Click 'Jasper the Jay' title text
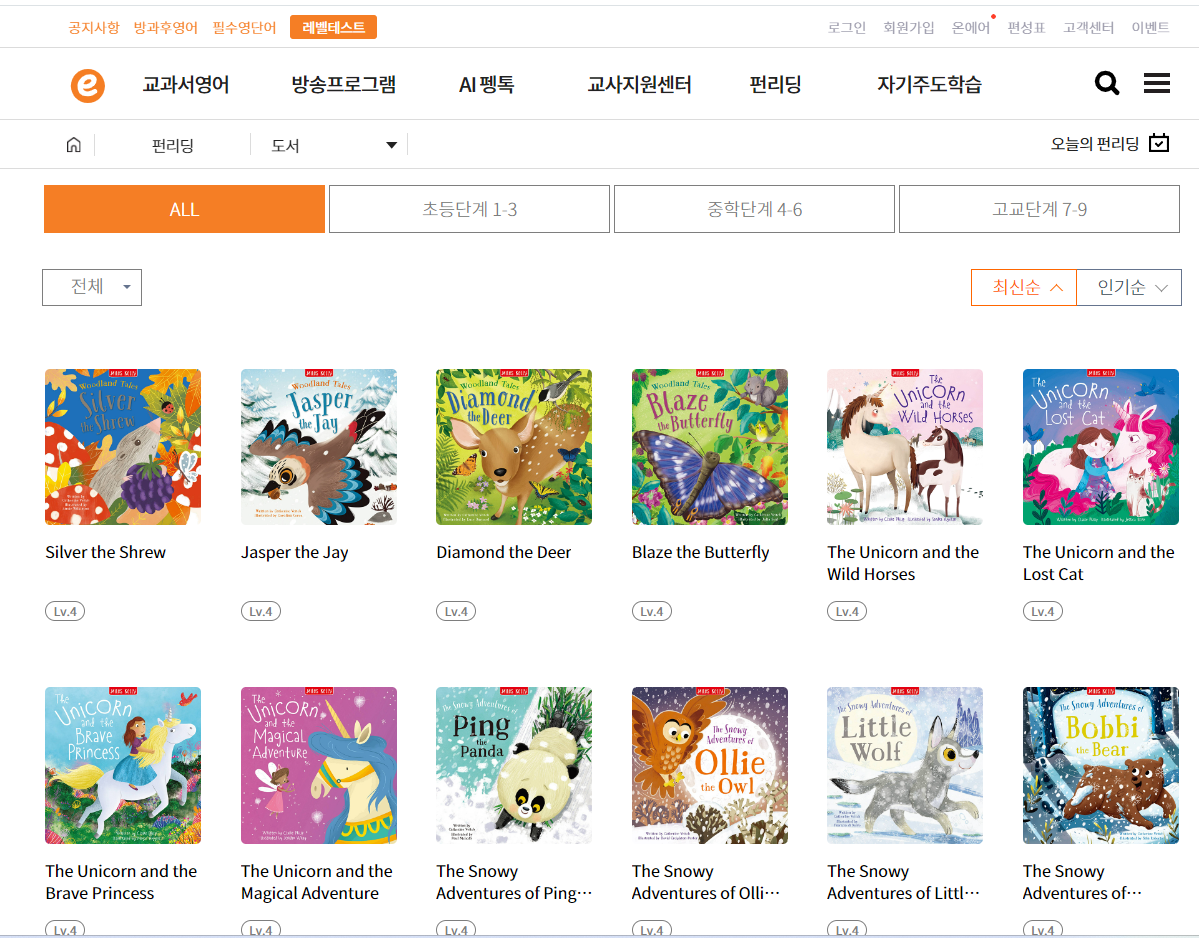 (294, 552)
